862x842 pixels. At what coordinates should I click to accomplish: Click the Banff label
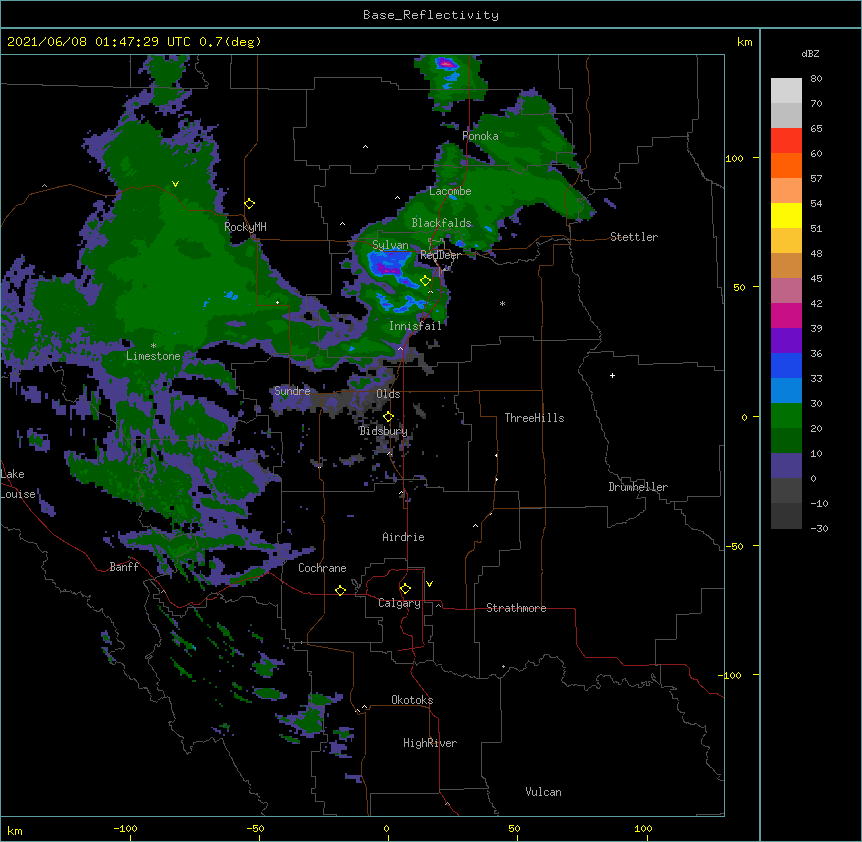(124, 567)
